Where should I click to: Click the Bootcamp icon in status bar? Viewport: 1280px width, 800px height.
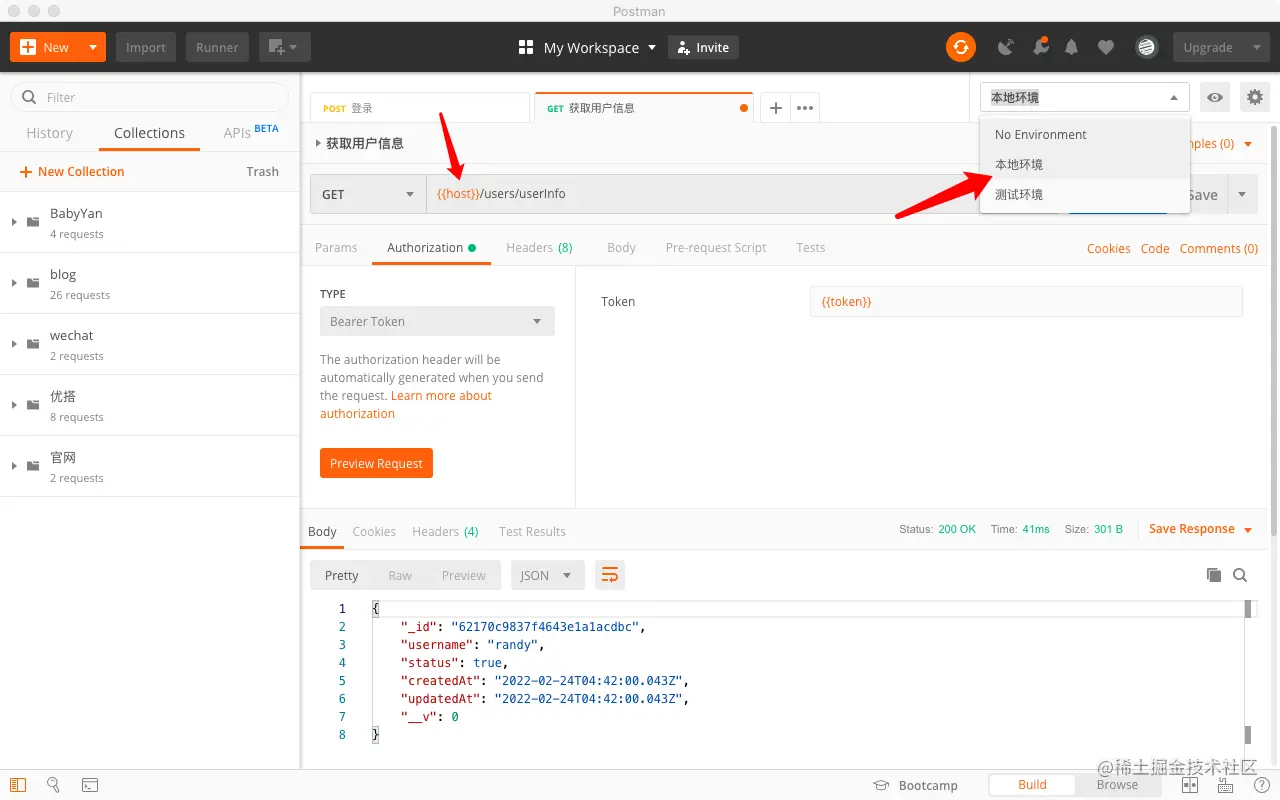(x=881, y=786)
